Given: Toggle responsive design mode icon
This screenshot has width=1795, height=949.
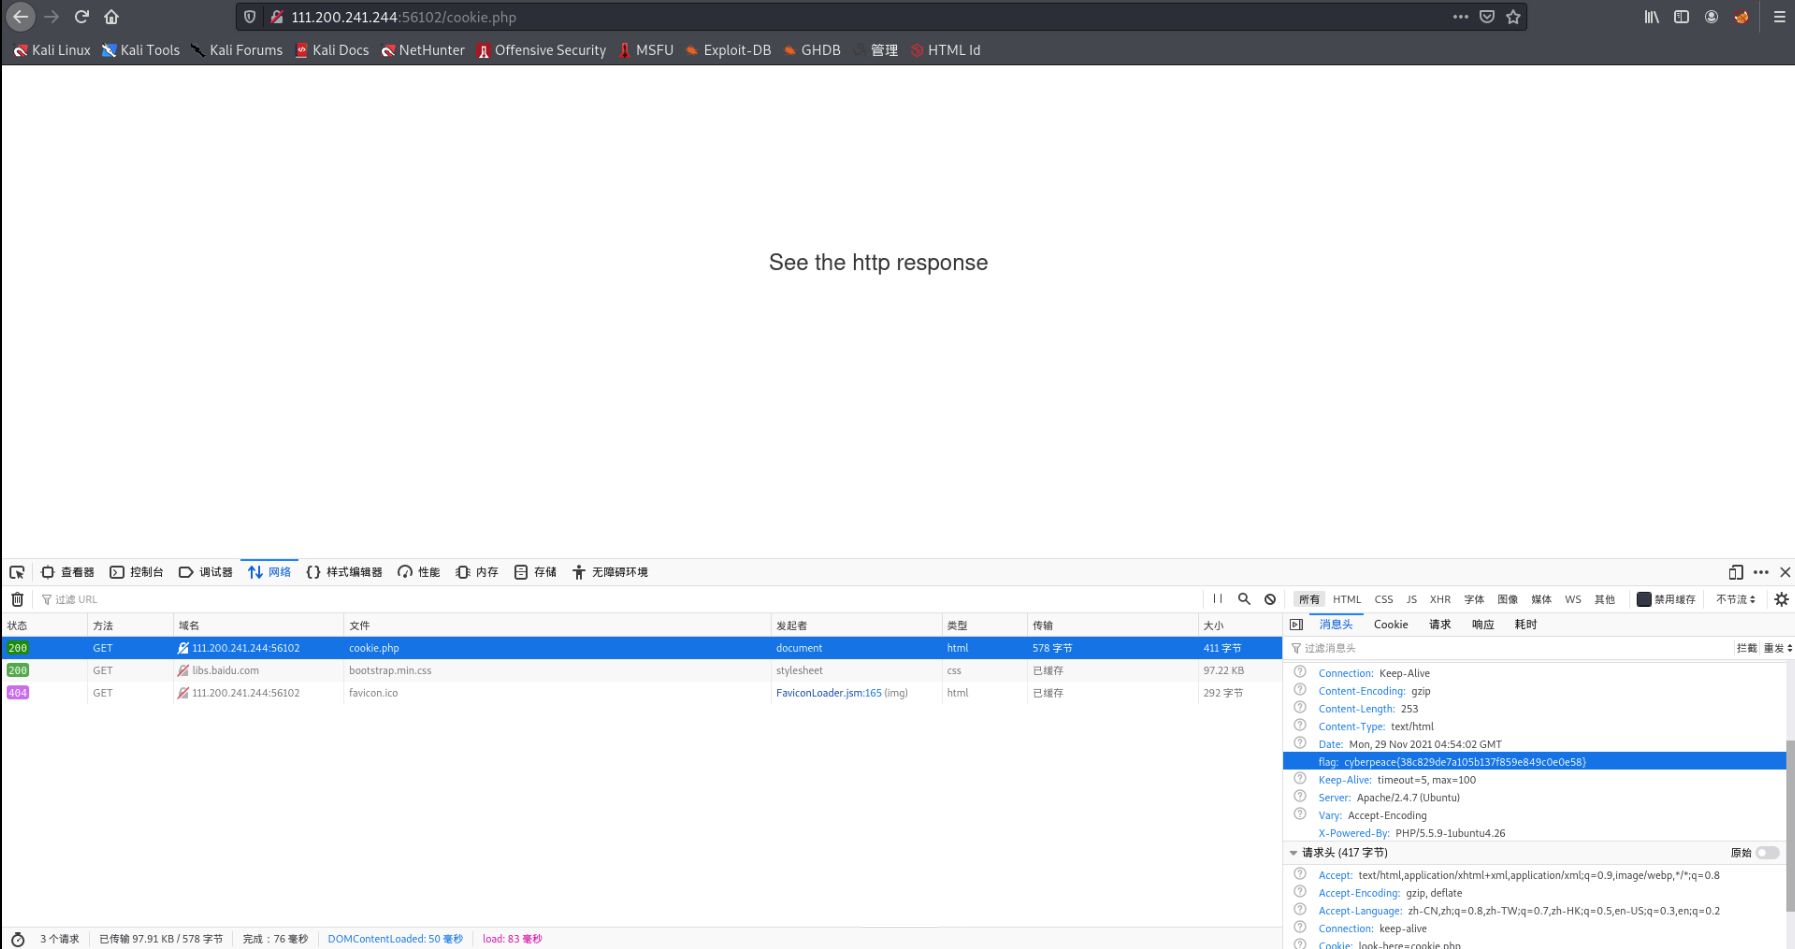Looking at the screenshot, I should pyautogui.click(x=1736, y=572).
